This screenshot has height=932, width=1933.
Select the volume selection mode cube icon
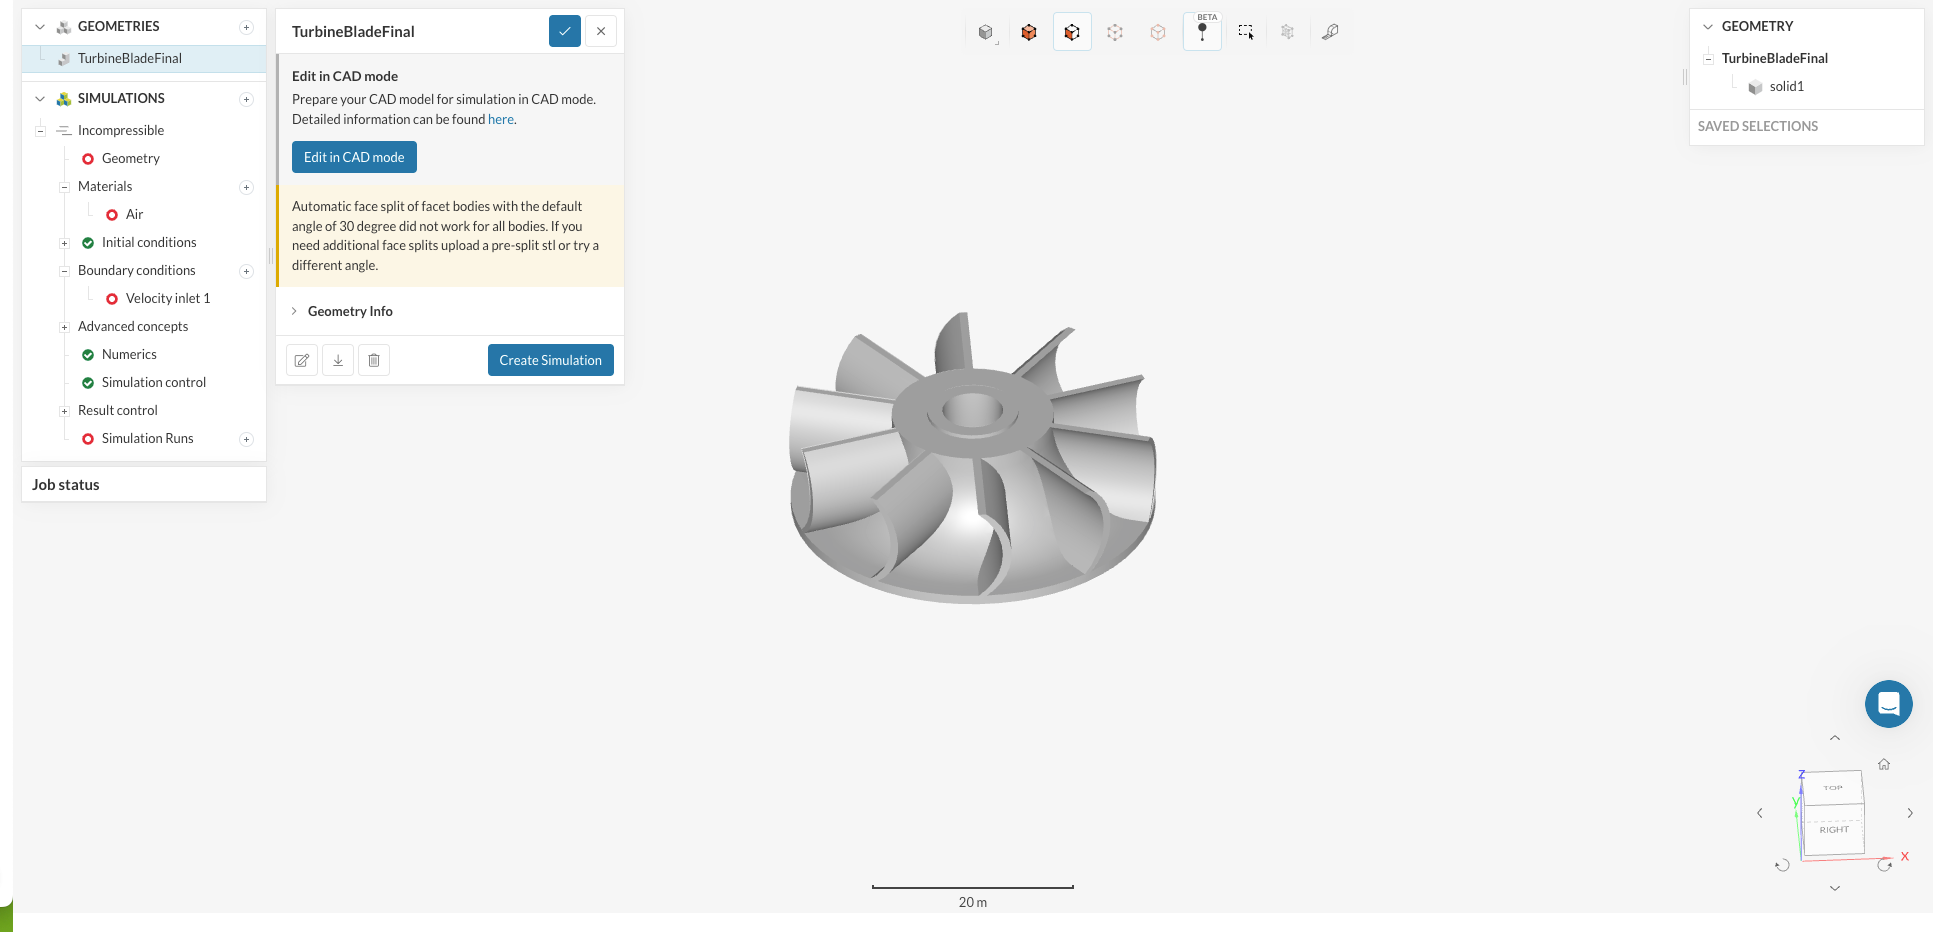point(1028,32)
